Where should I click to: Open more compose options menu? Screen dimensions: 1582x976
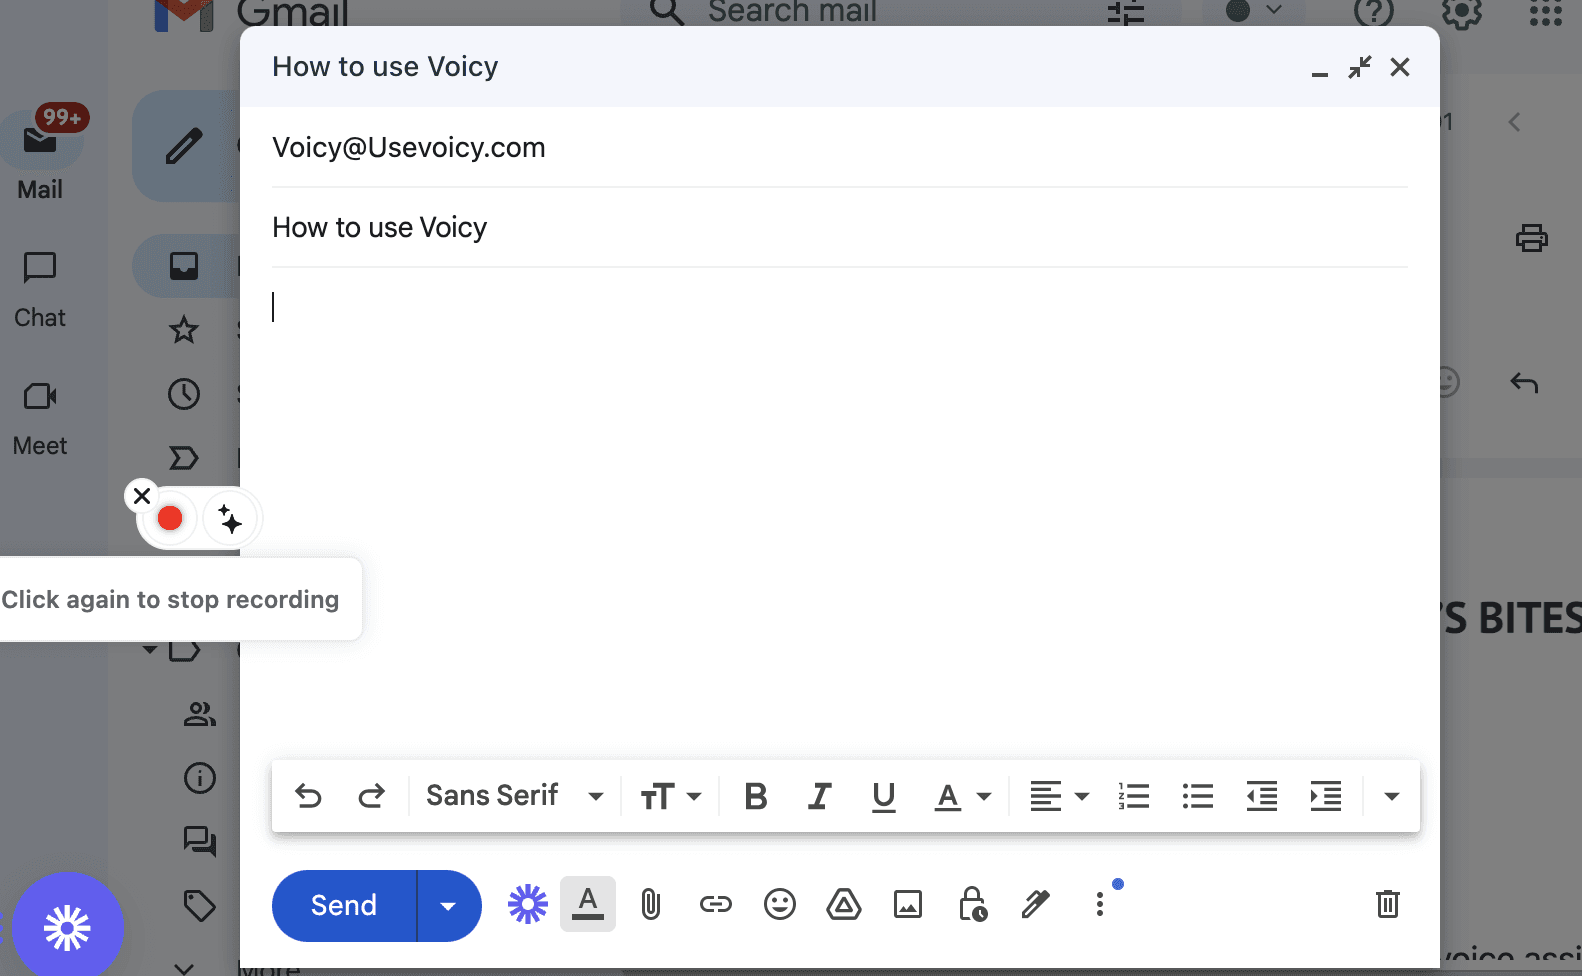click(1100, 905)
